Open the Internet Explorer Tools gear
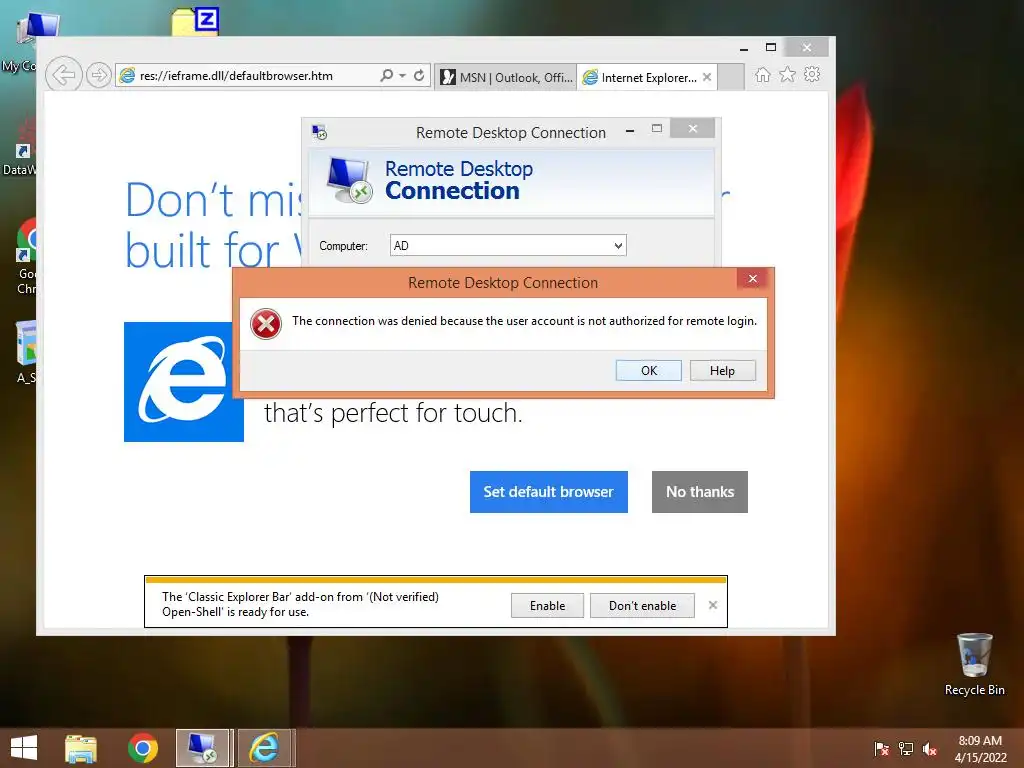1024x768 pixels. point(812,74)
